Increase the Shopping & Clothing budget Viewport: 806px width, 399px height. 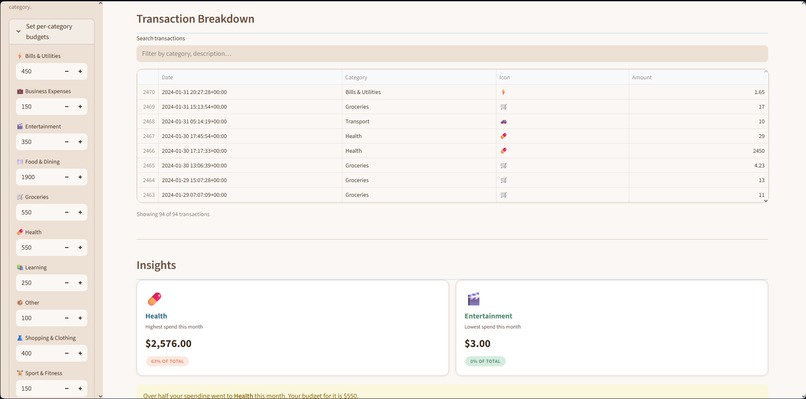(x=80, y=353)
